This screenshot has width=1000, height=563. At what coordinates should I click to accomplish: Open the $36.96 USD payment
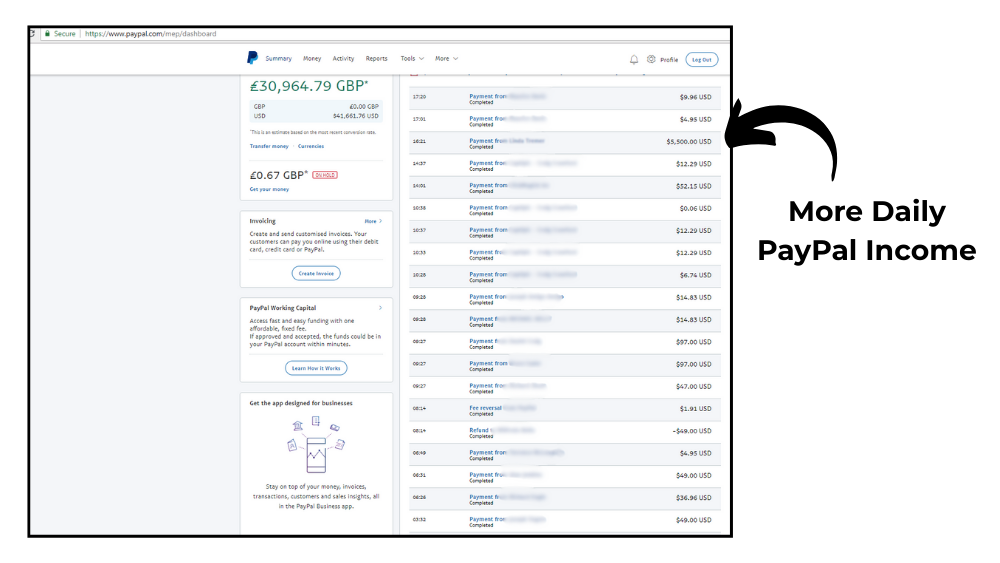564,499
